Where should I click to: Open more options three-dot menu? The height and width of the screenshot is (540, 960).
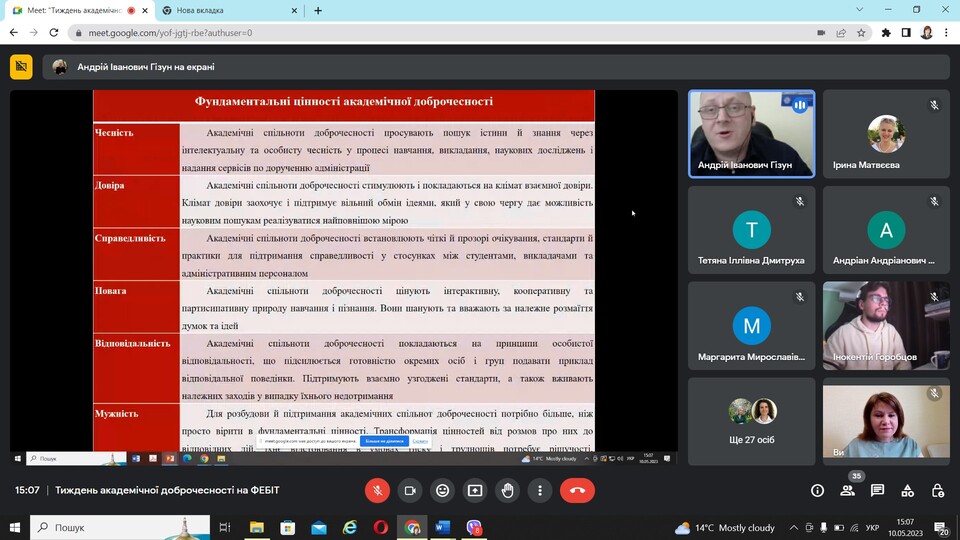tap(540, 490)
